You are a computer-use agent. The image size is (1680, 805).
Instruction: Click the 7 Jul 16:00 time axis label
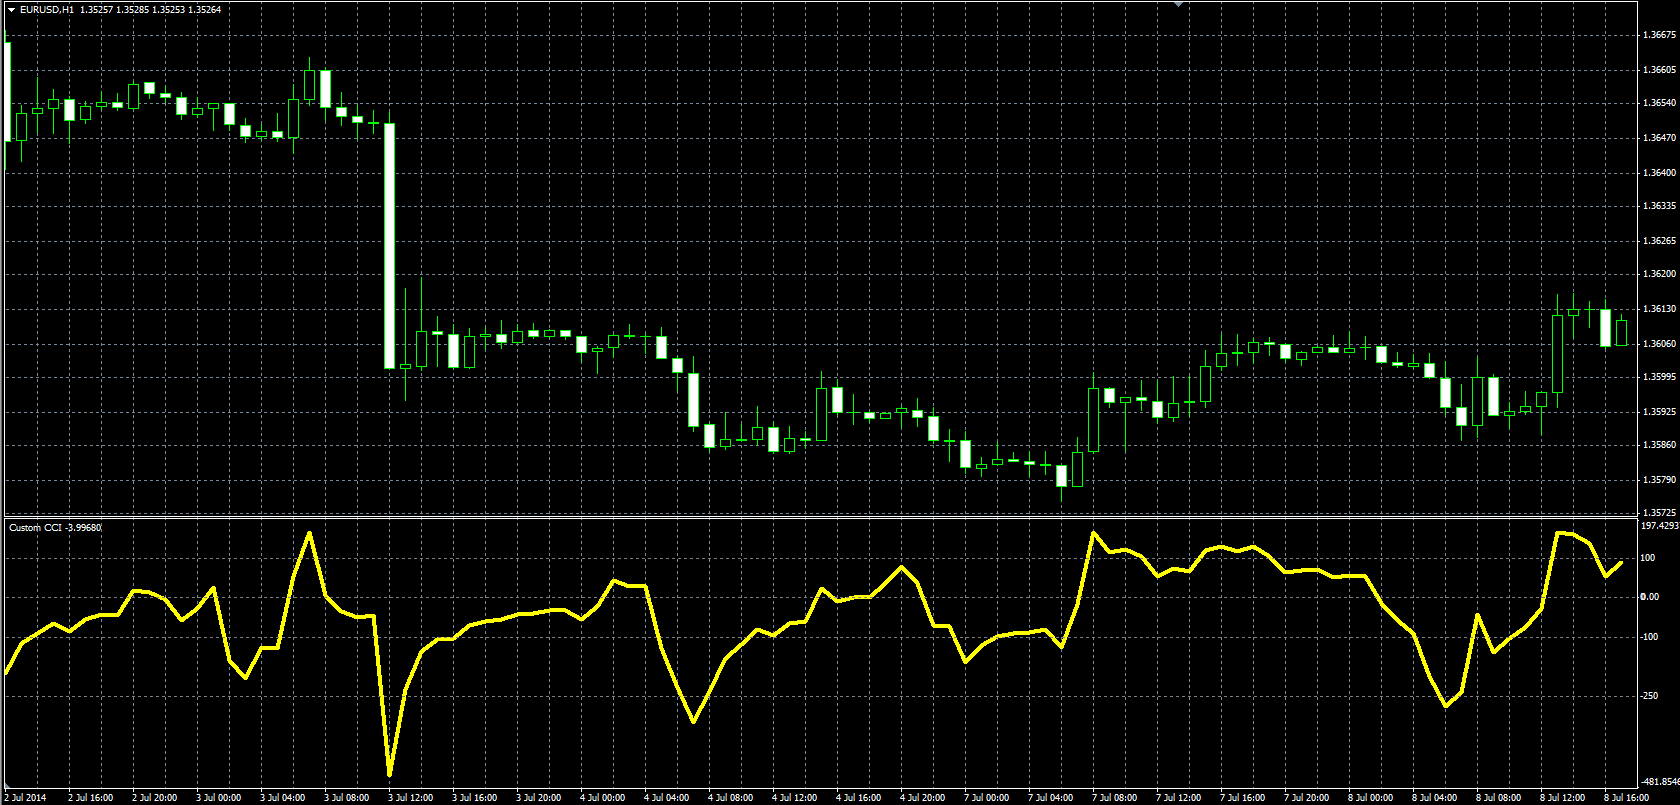click(1242, 798)
